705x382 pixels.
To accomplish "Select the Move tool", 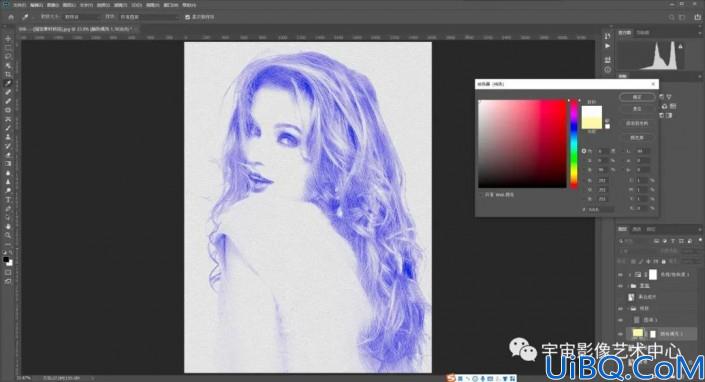I will tap(8, 39).
